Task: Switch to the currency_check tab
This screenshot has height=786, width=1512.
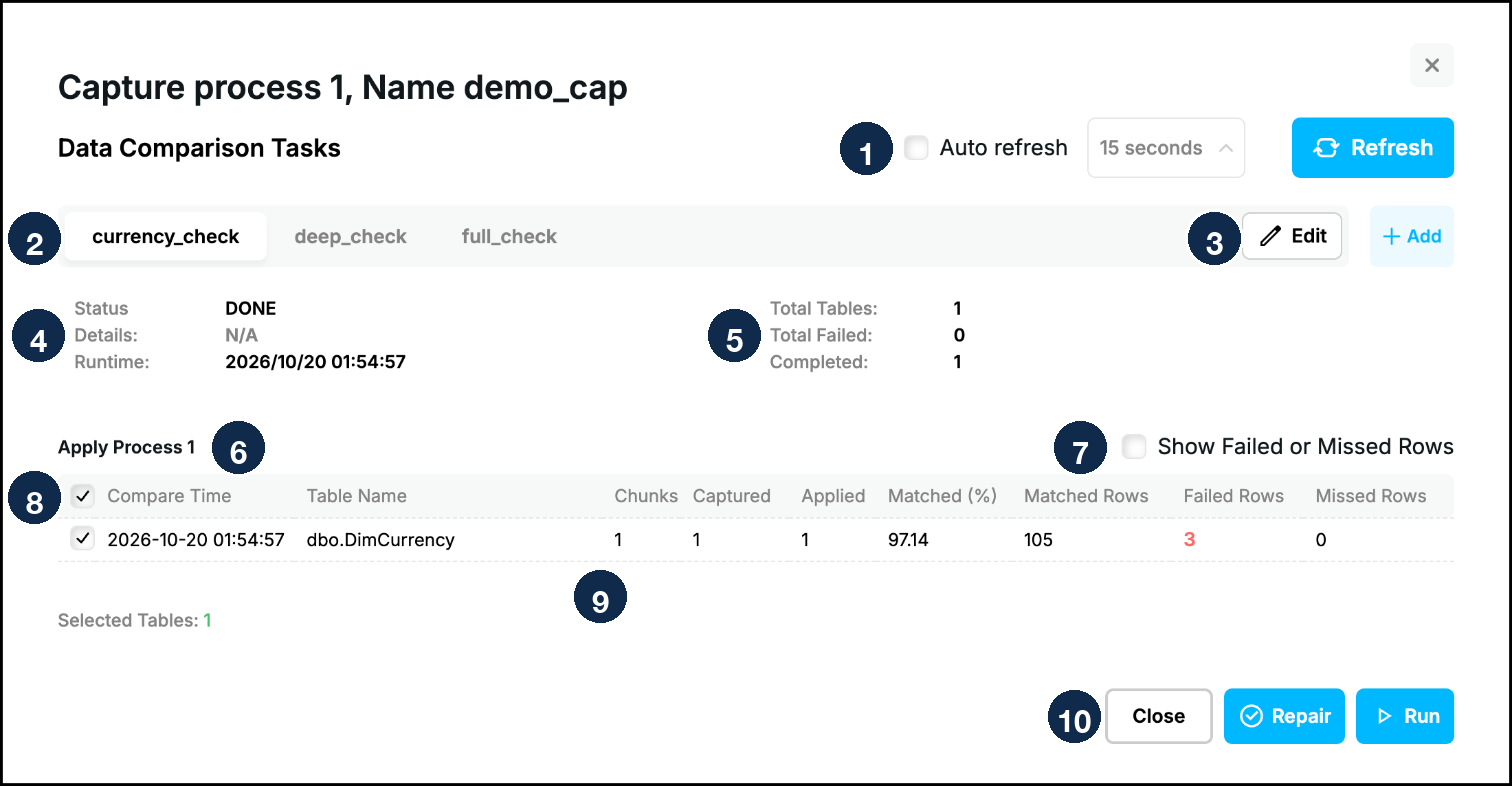Action: coord(166,237)
